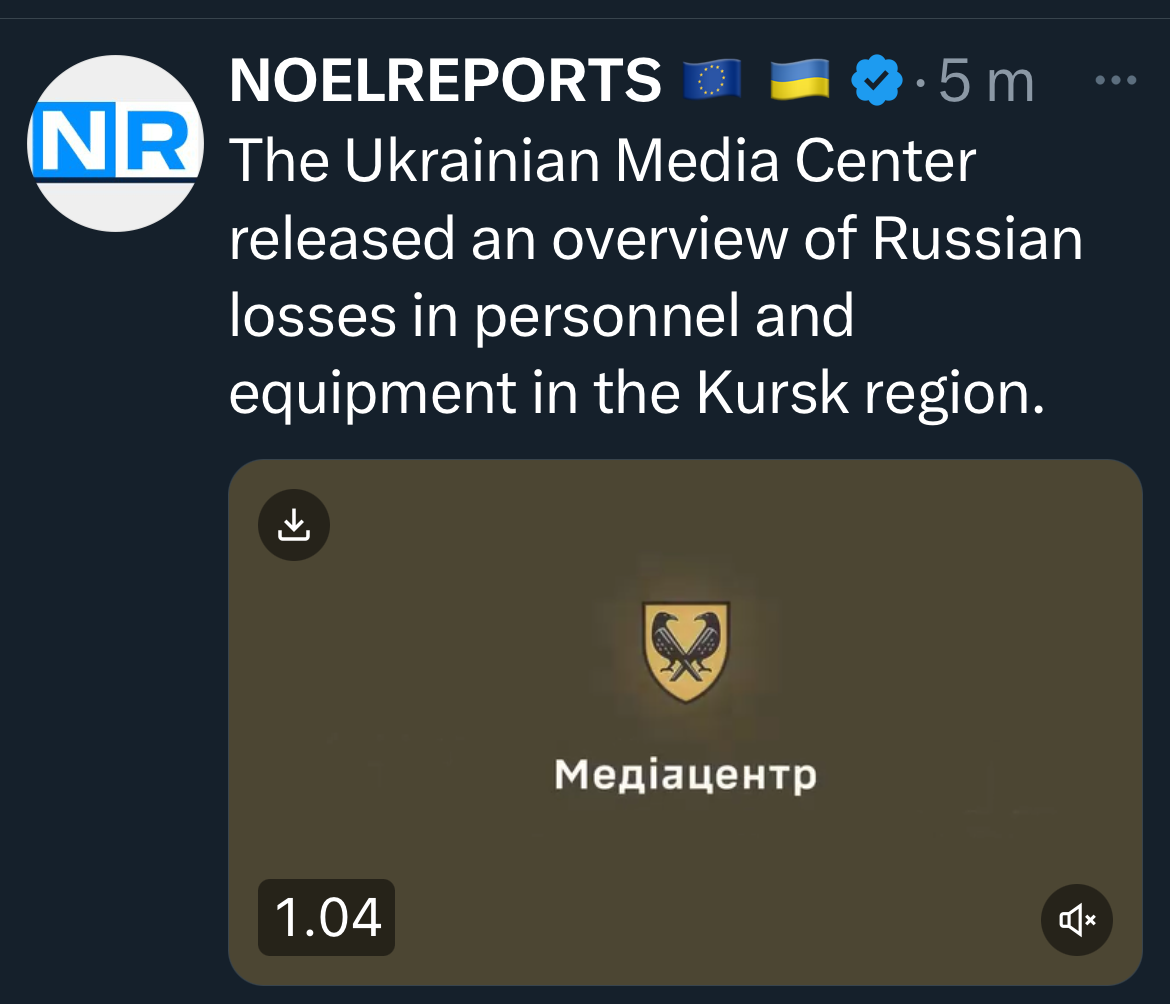
Task: Open the NR profile avatar
Action: click(x=116, y=143)
